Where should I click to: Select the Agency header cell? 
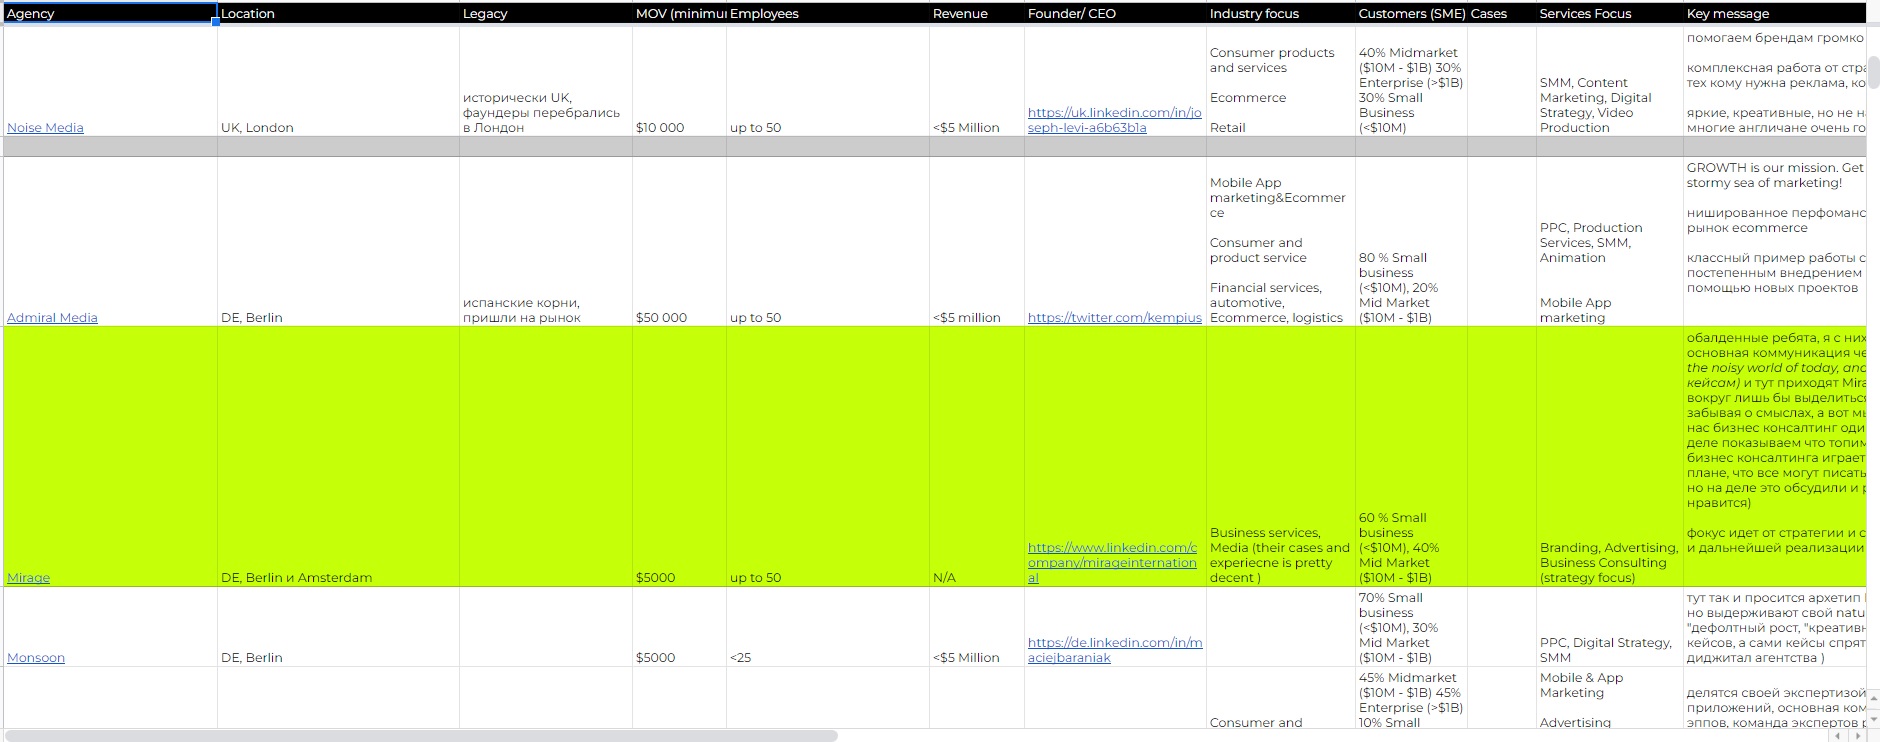click(110, 14)
